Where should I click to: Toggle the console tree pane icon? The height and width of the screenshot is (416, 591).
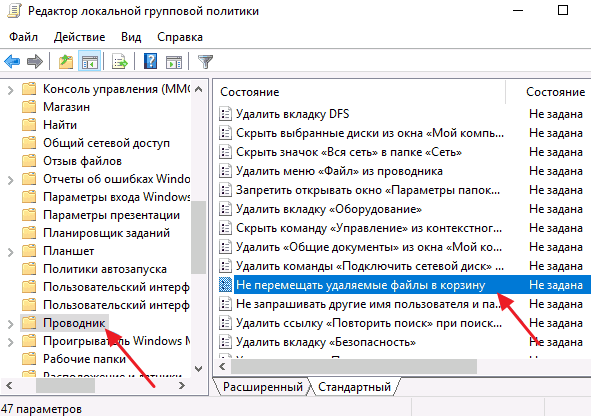point(90,61)
